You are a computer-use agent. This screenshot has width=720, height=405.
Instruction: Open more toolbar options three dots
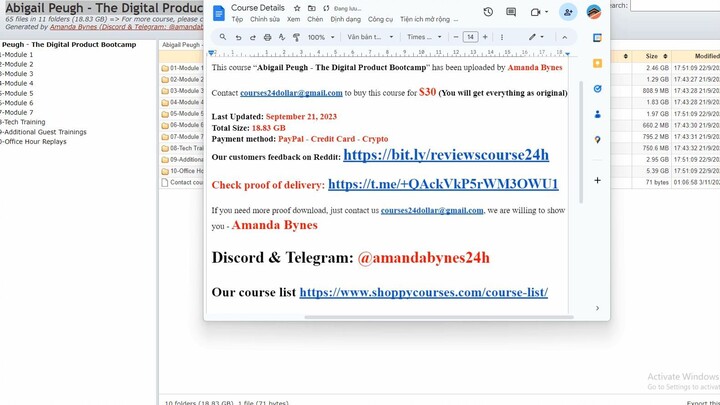pyautogui.click(x=501, y=37)
